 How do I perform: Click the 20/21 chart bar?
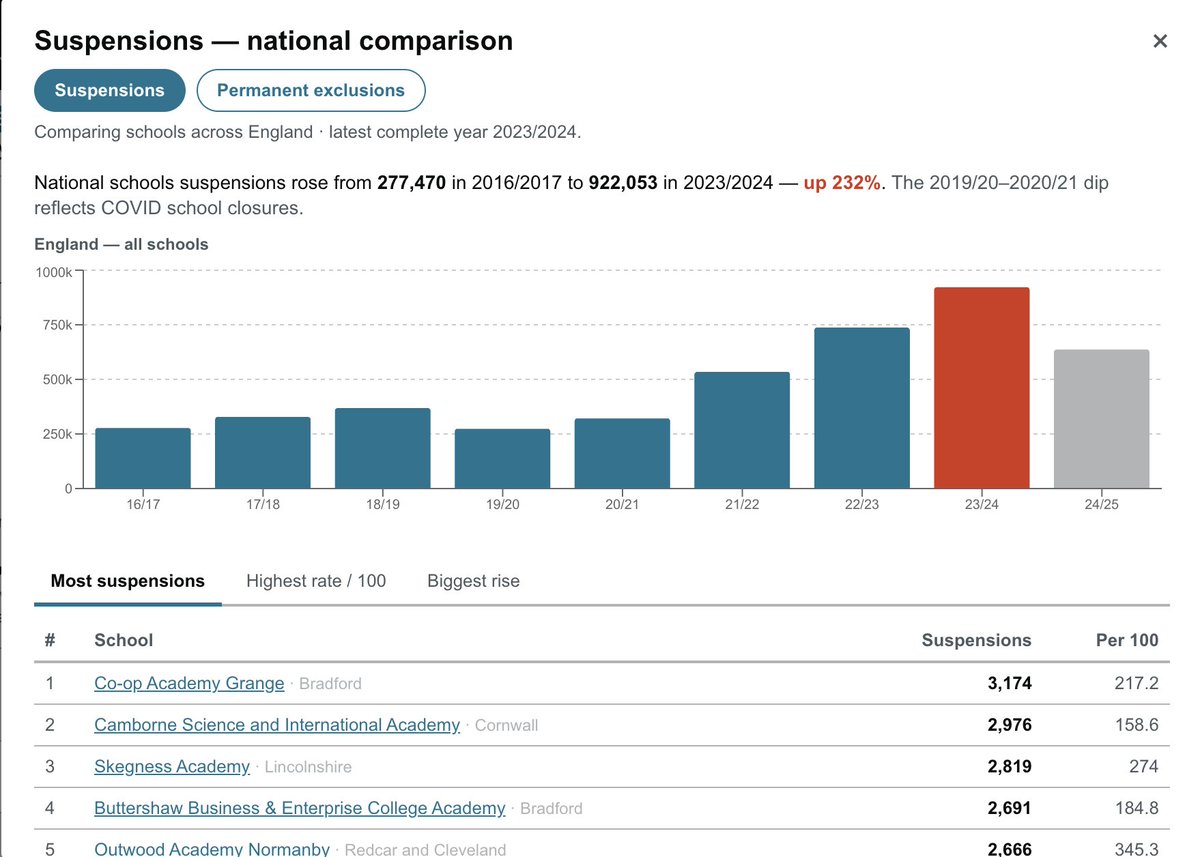[622, 453]
